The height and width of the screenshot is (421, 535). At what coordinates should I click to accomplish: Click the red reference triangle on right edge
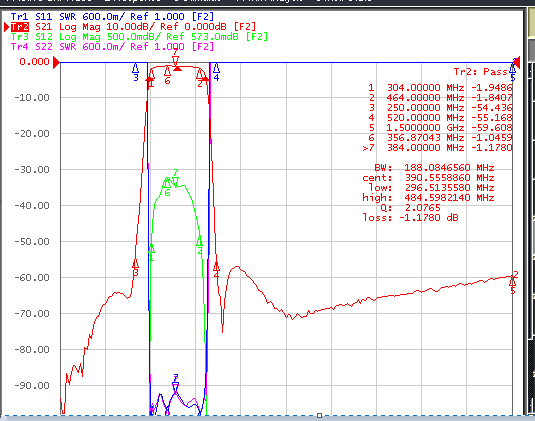pos(517,62)
